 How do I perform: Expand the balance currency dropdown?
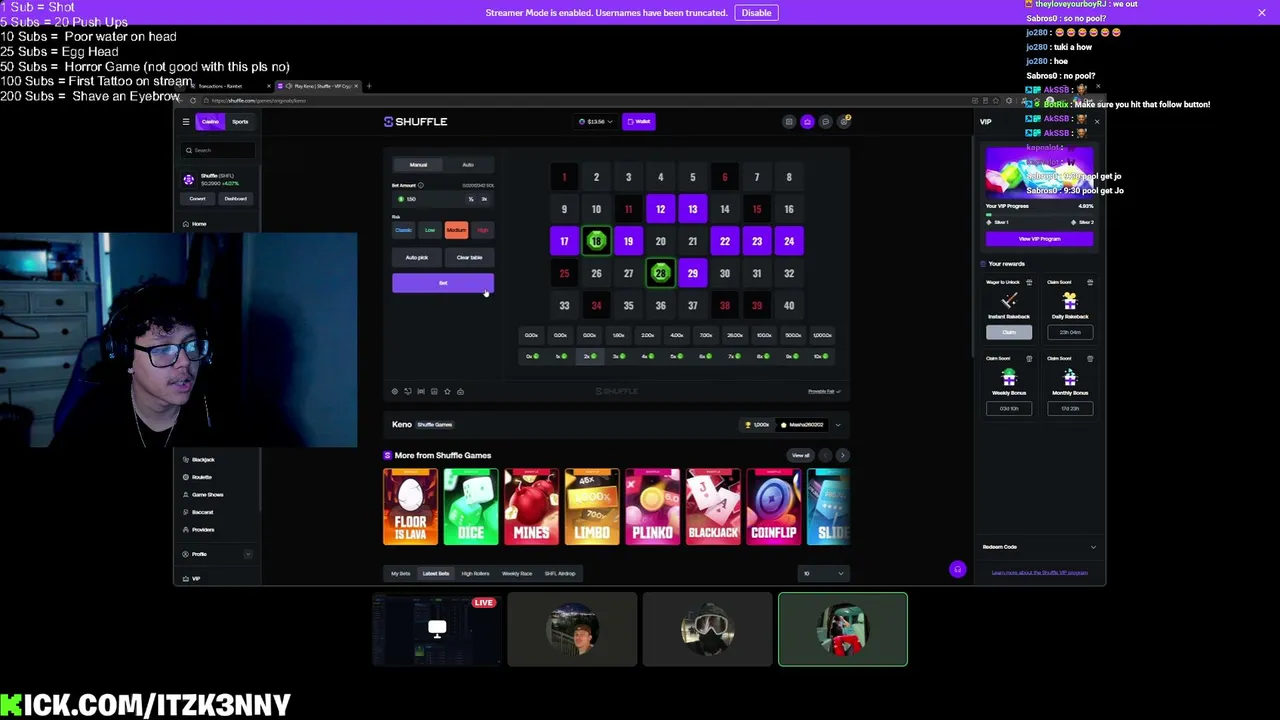click(x=595, y=122)
